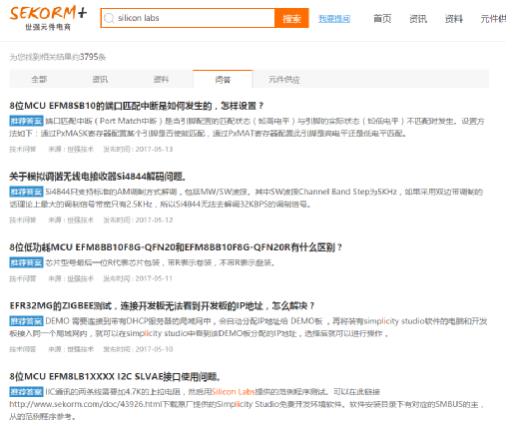
Task: Click the search magnifier icon
Action: tap(109, 18)
